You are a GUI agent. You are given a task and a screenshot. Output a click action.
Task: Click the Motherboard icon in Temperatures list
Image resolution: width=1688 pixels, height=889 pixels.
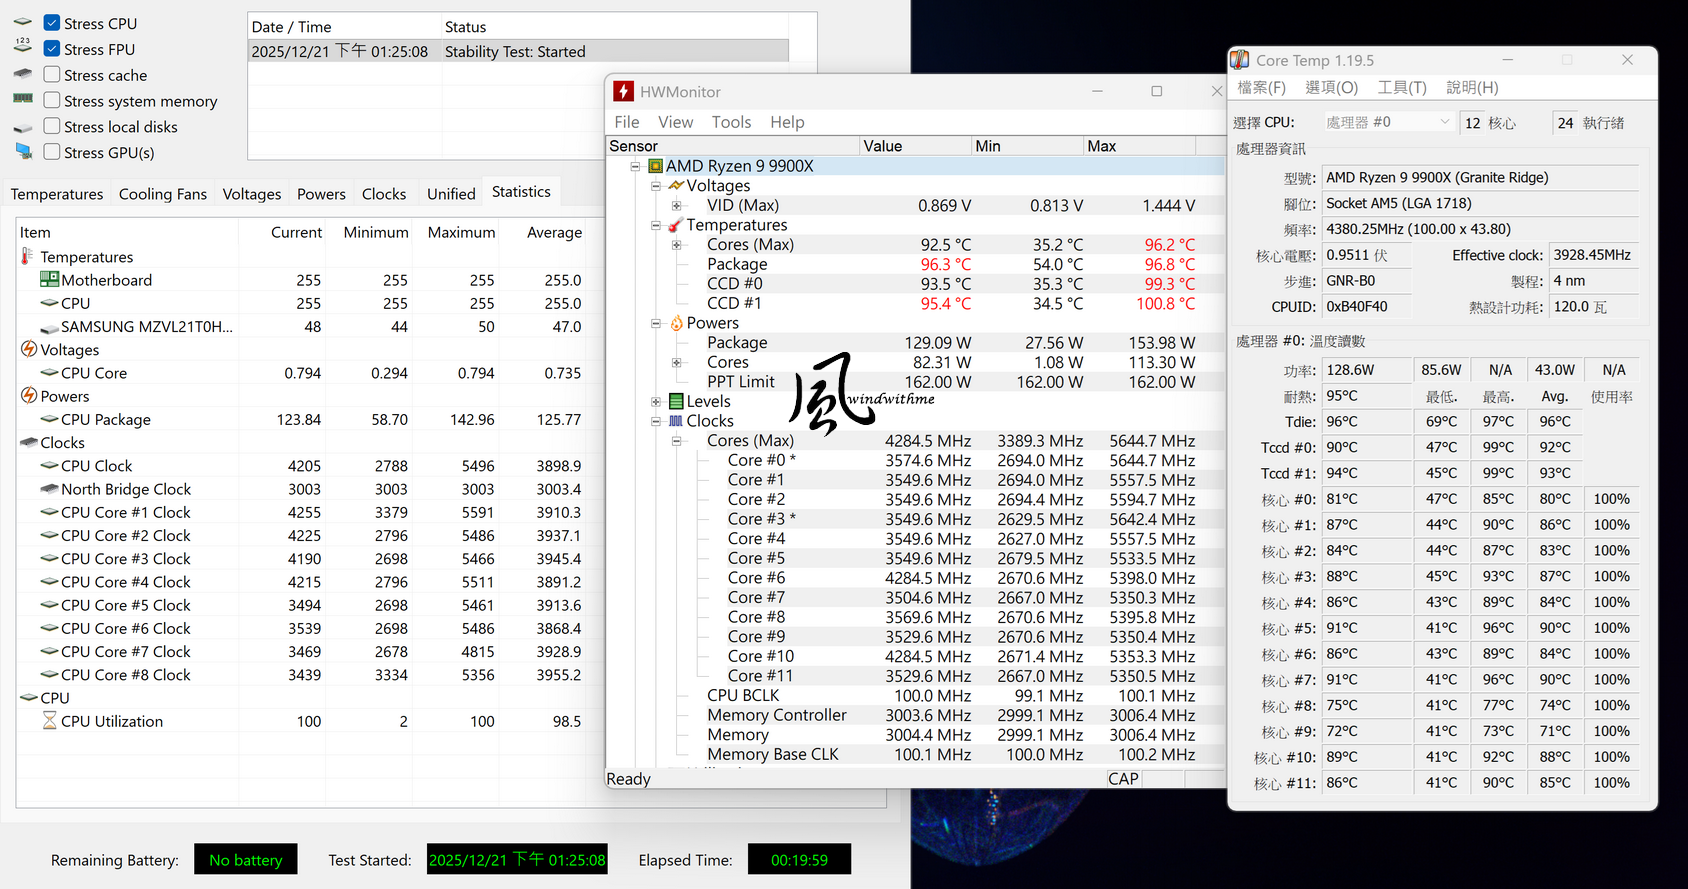click(x=49, y=280)
